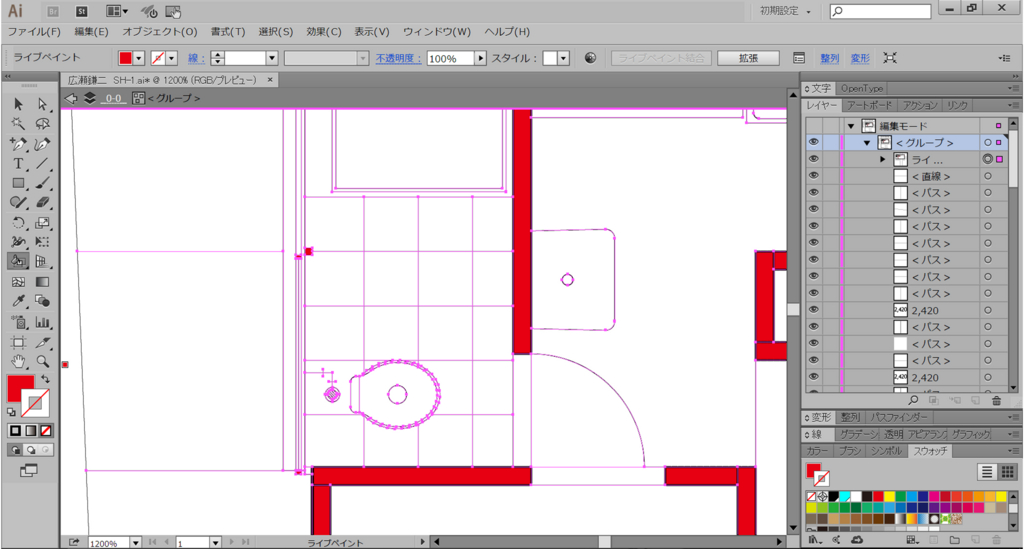Set paint mode to Gradient in toolbox
The image size is (1024, 549).
[31, 431]
